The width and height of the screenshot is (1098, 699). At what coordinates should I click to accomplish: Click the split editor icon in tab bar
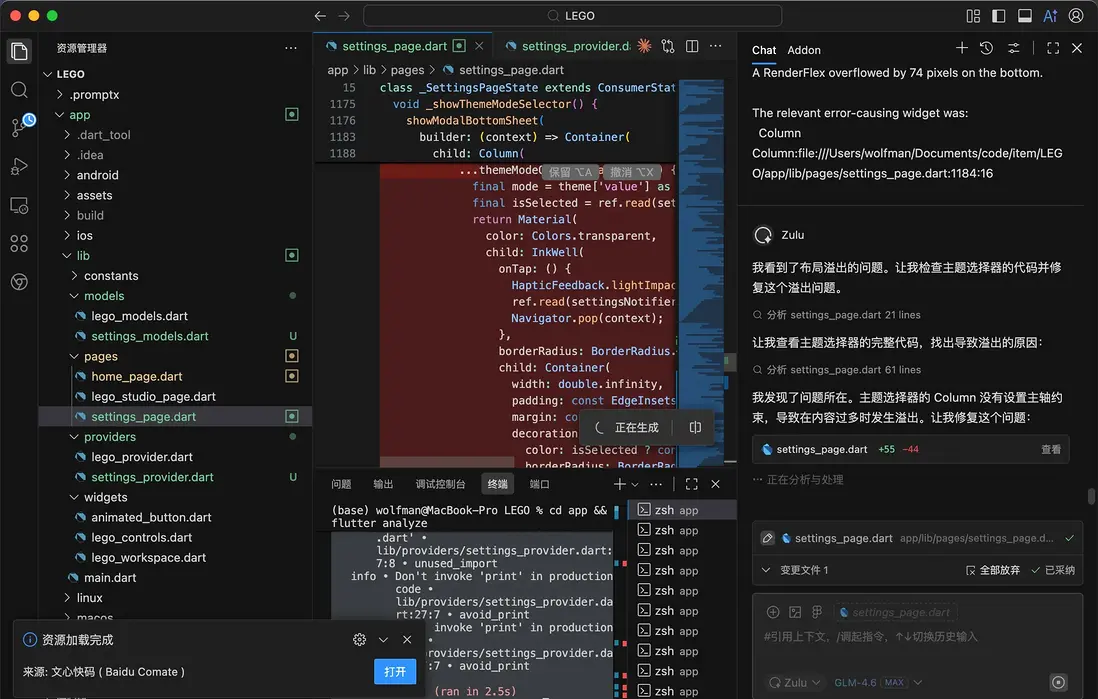692,46
